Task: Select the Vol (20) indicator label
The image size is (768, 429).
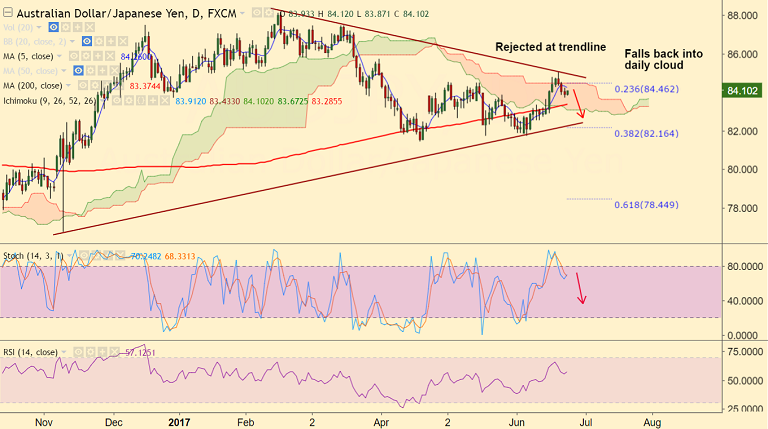Action: point(18,27)
